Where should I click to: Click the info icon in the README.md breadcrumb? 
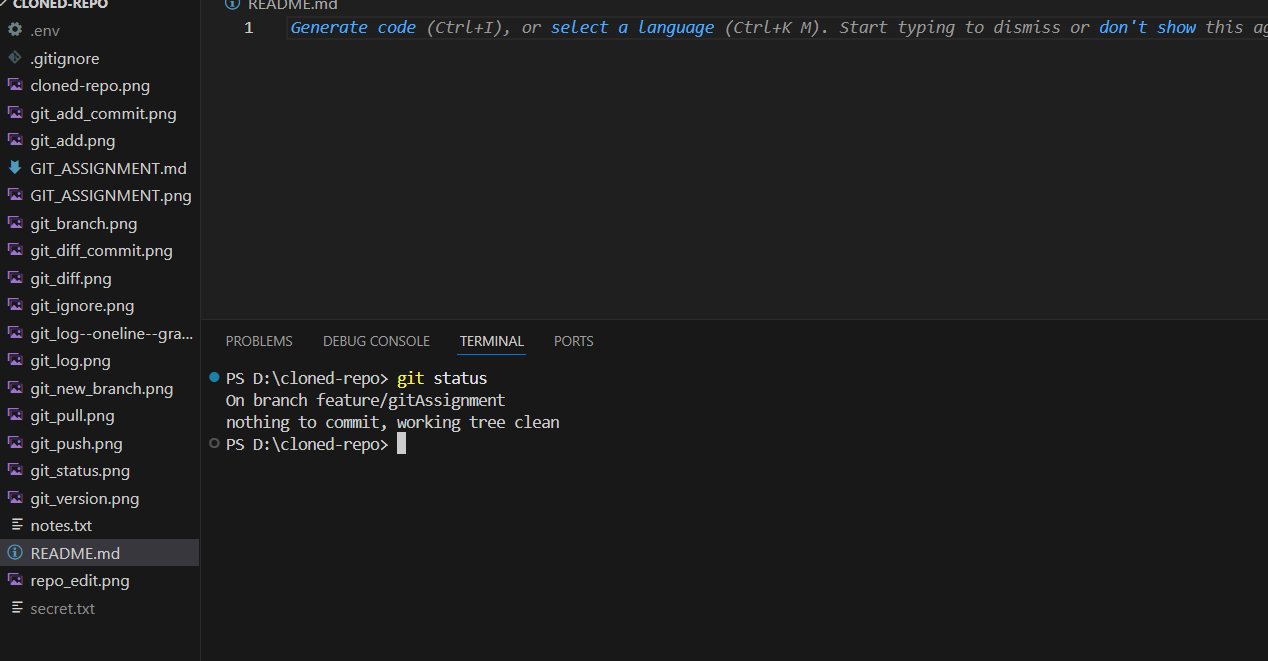(x=232, y=5)
